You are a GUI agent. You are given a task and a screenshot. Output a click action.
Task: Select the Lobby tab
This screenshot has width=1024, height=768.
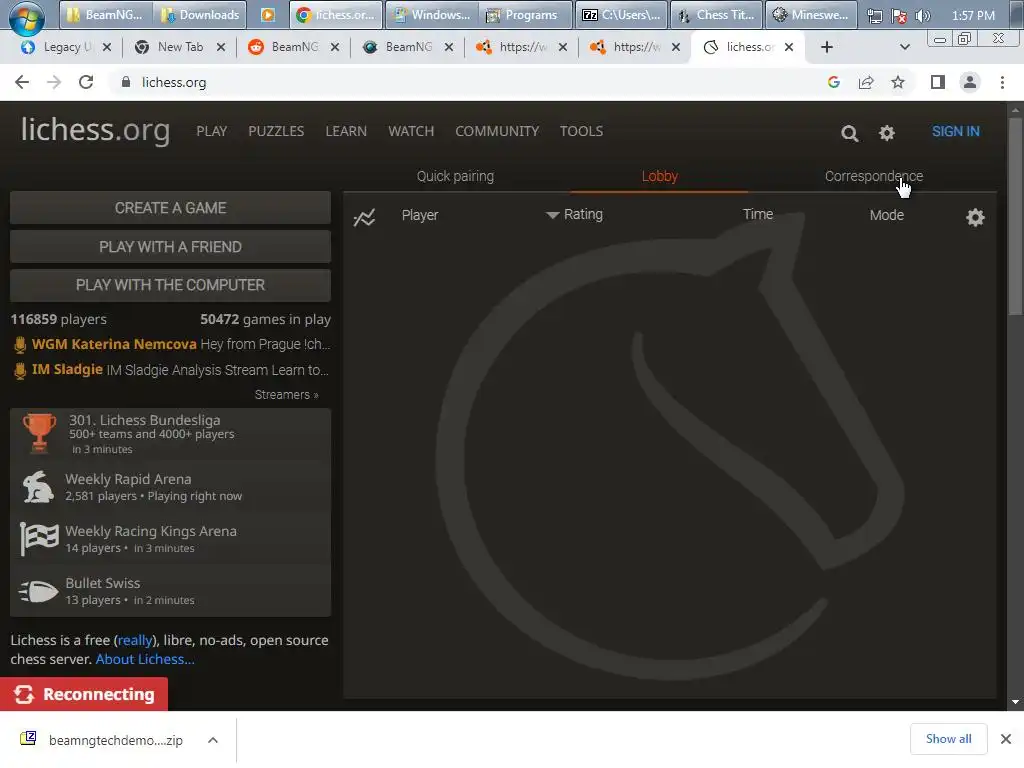tap(660, 176)
